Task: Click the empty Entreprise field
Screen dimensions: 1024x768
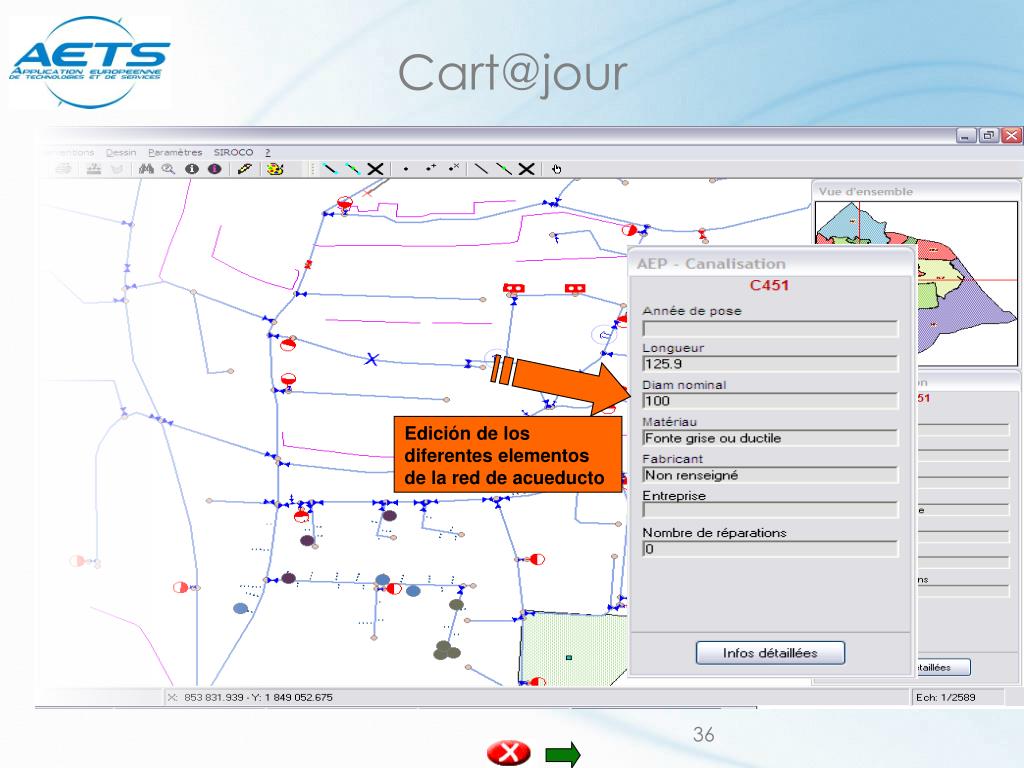Action: [x=770, y=510]
